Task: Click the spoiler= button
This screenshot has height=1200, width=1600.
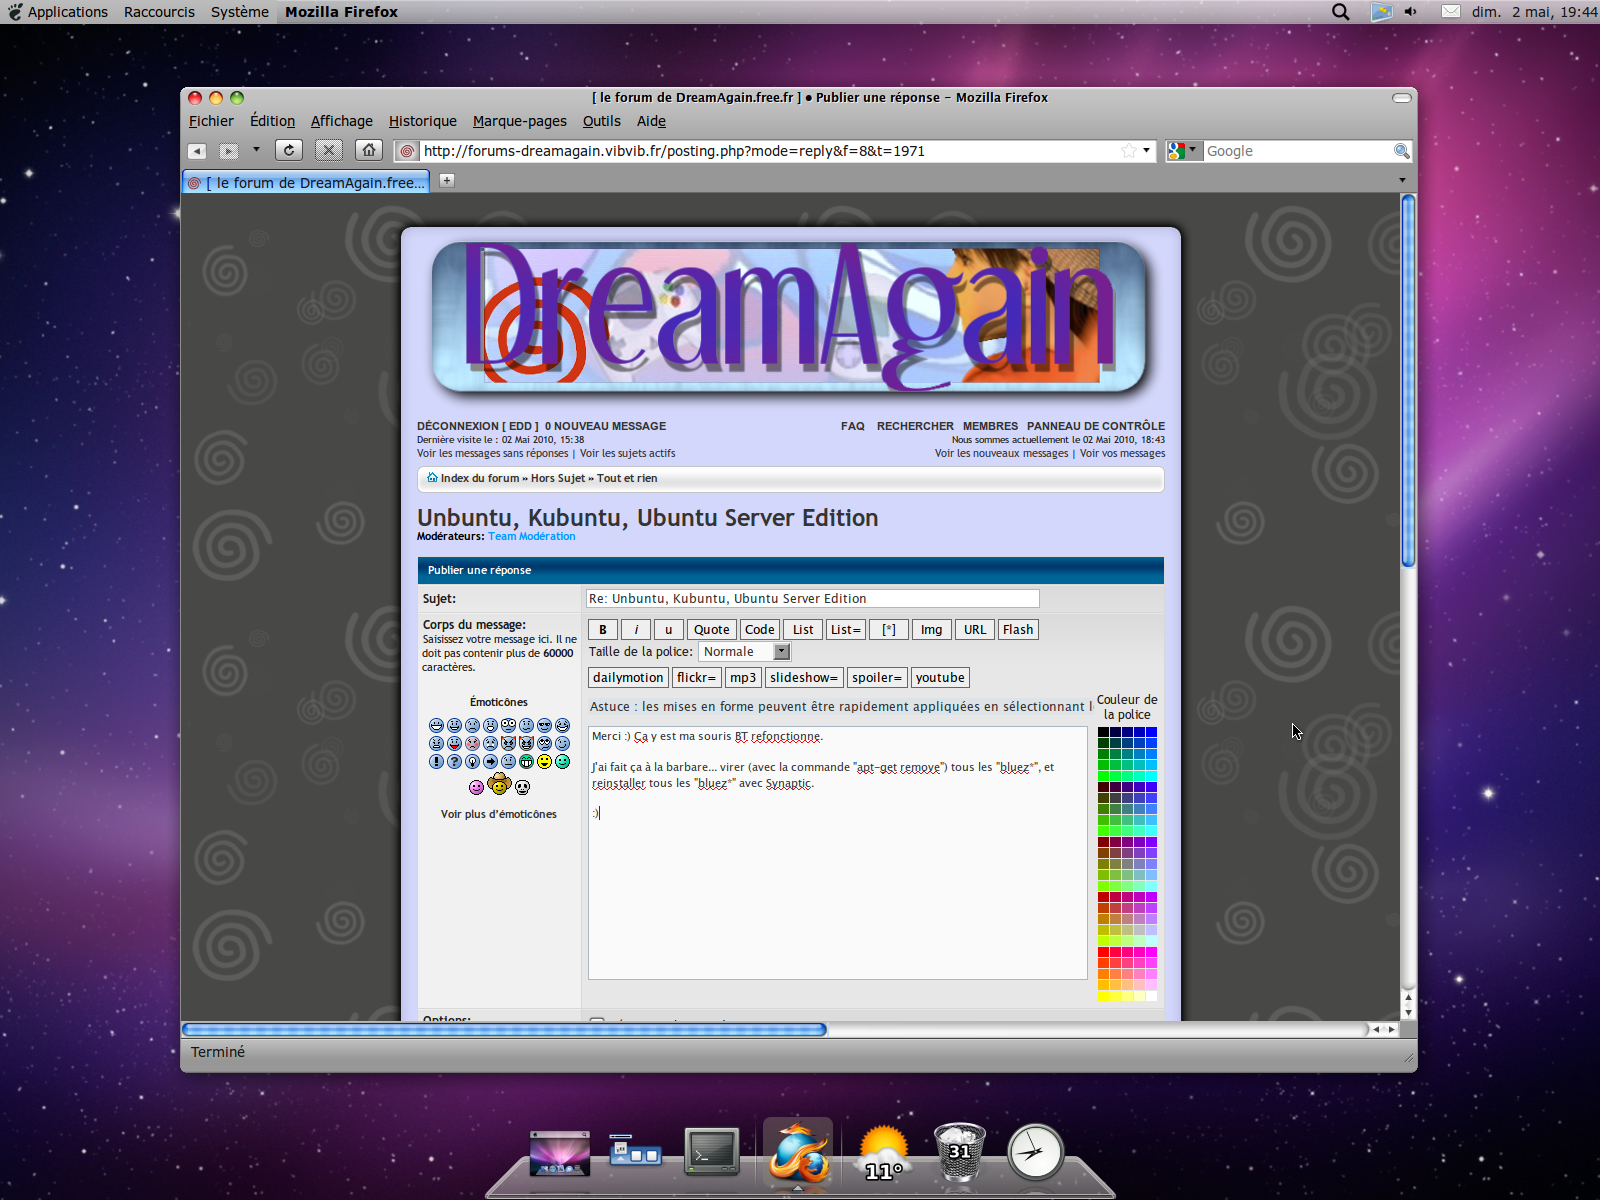Action: coord(877,678)
